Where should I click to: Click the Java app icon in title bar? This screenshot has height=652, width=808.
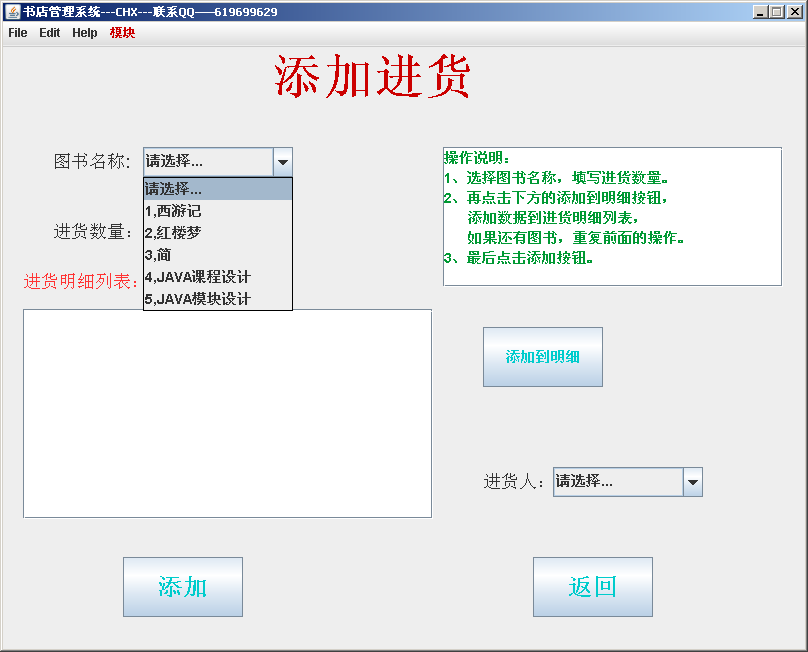point(12,11)
